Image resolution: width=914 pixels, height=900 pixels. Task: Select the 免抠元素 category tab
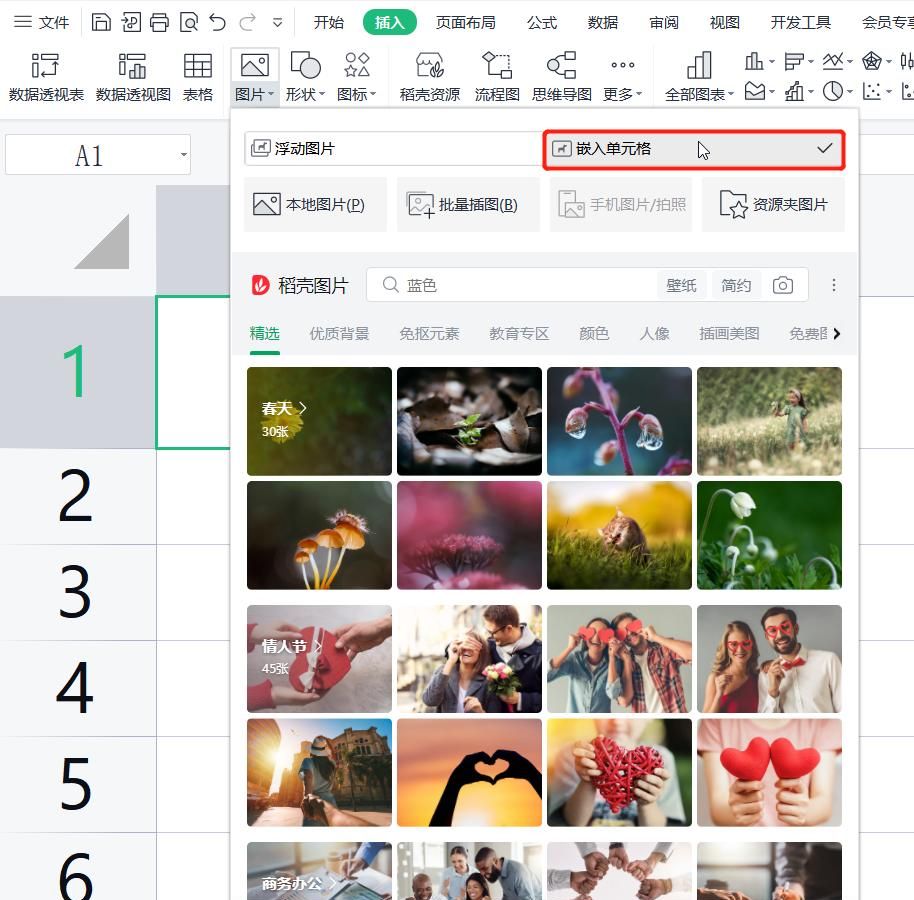click(x=430, y=334)
